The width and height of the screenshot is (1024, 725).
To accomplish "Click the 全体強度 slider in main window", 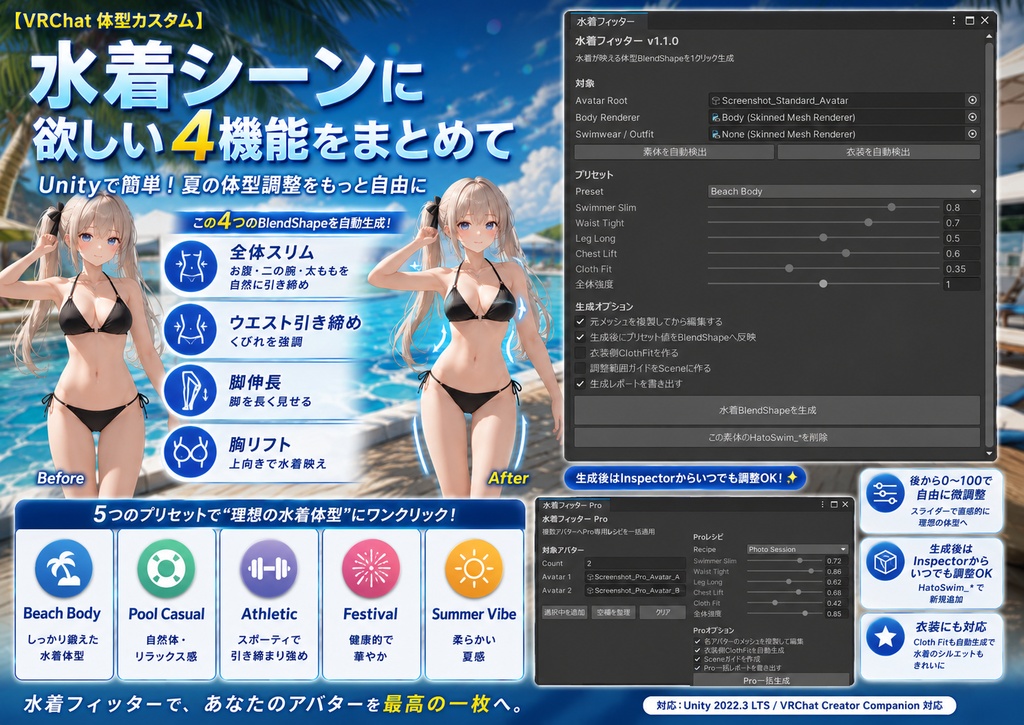I will 824,284.
